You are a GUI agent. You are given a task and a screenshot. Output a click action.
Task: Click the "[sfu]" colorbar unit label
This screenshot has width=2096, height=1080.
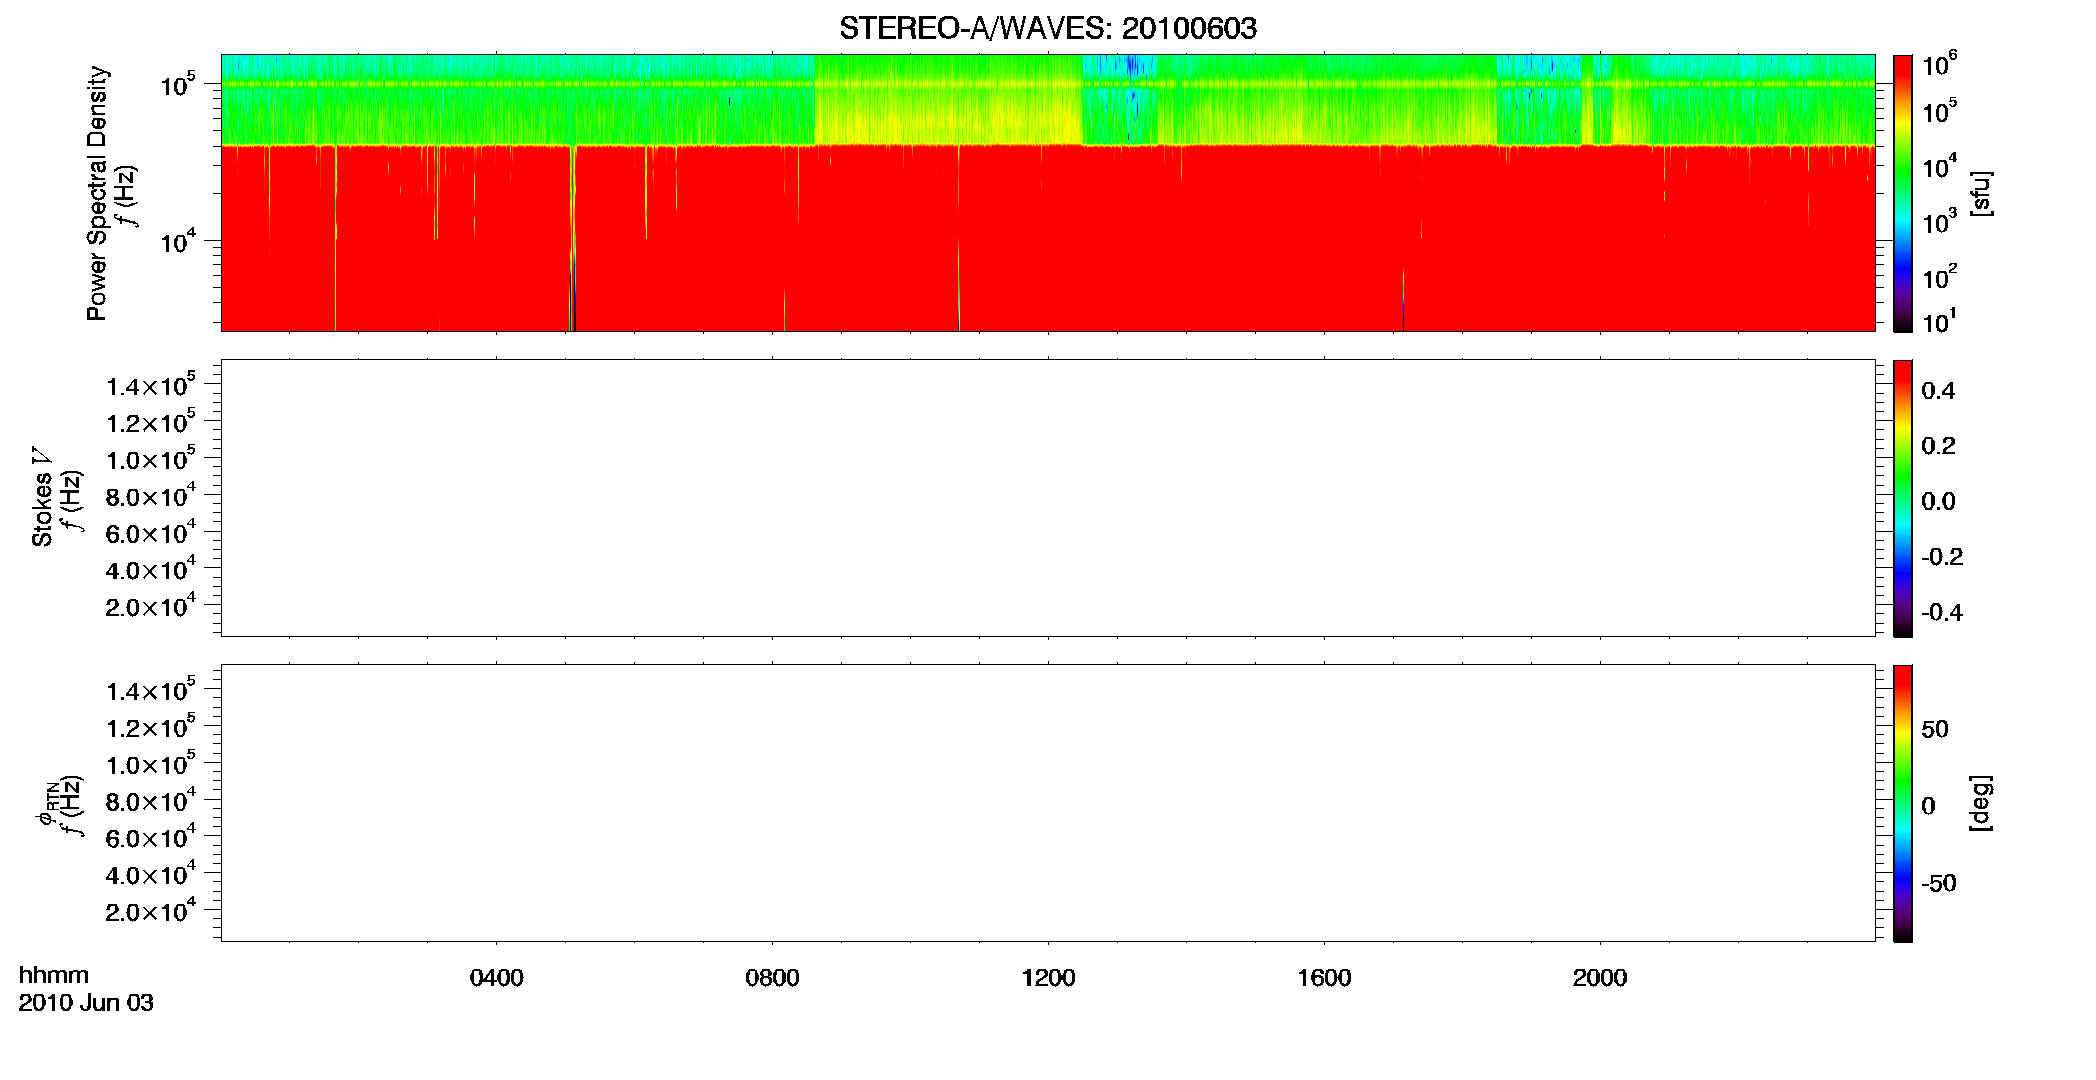point(1980,193)
